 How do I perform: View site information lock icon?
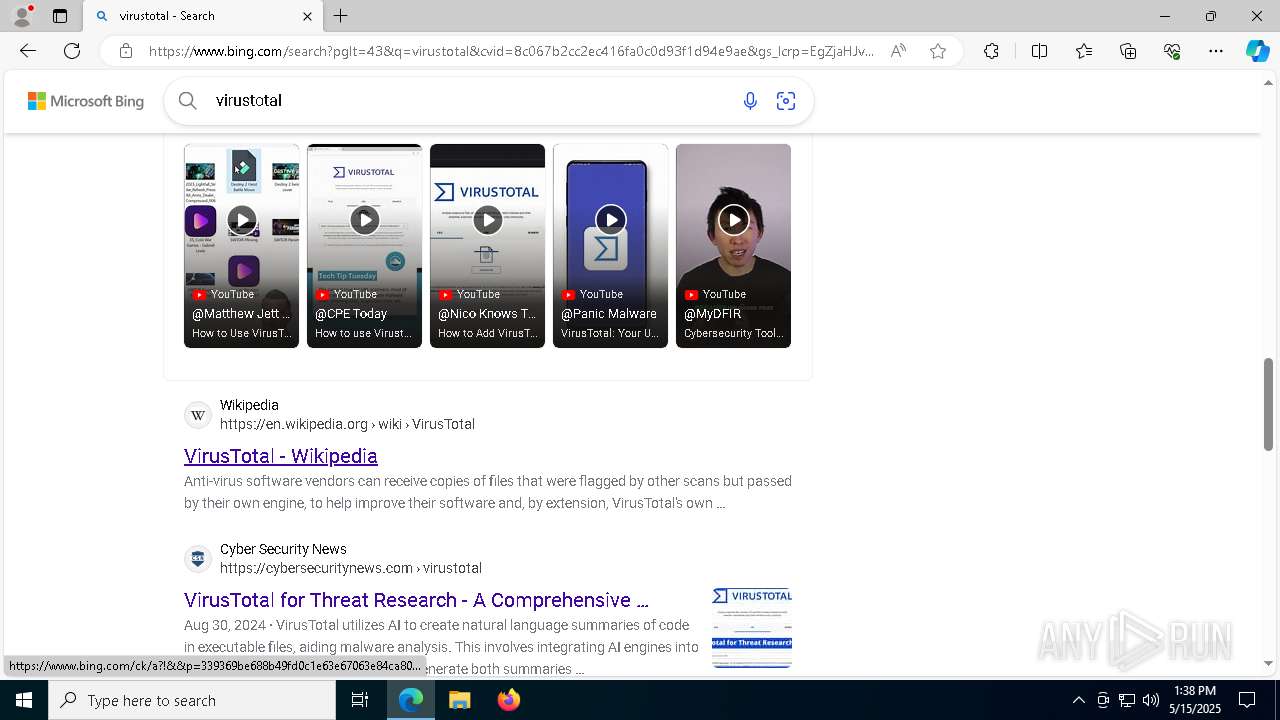click(x=126, y=51)
